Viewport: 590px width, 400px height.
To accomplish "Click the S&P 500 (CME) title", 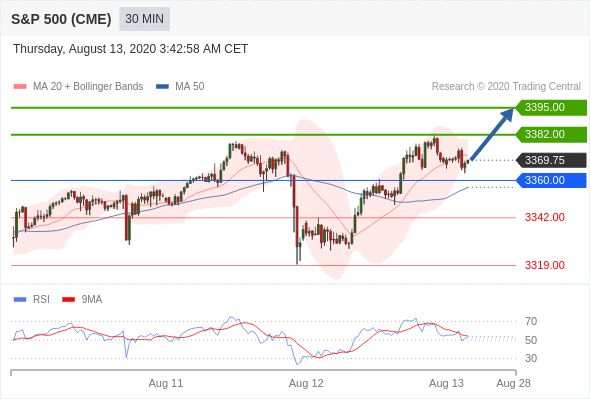I will pyautogui.click(x=61, y=19).
